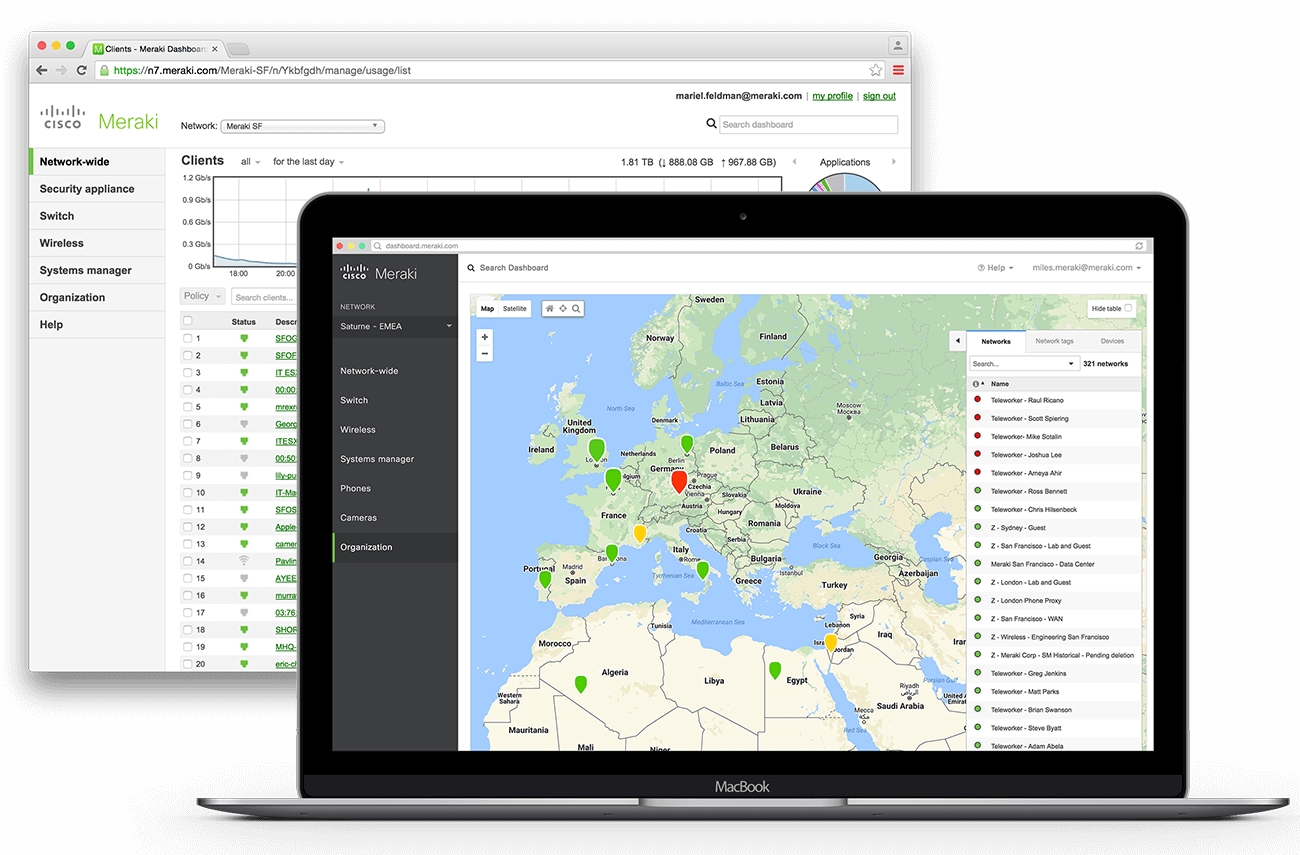Show previous chart with left arrow near Applications
Viewport: 1300px width, 855px height.
click(x=795, y=162)
